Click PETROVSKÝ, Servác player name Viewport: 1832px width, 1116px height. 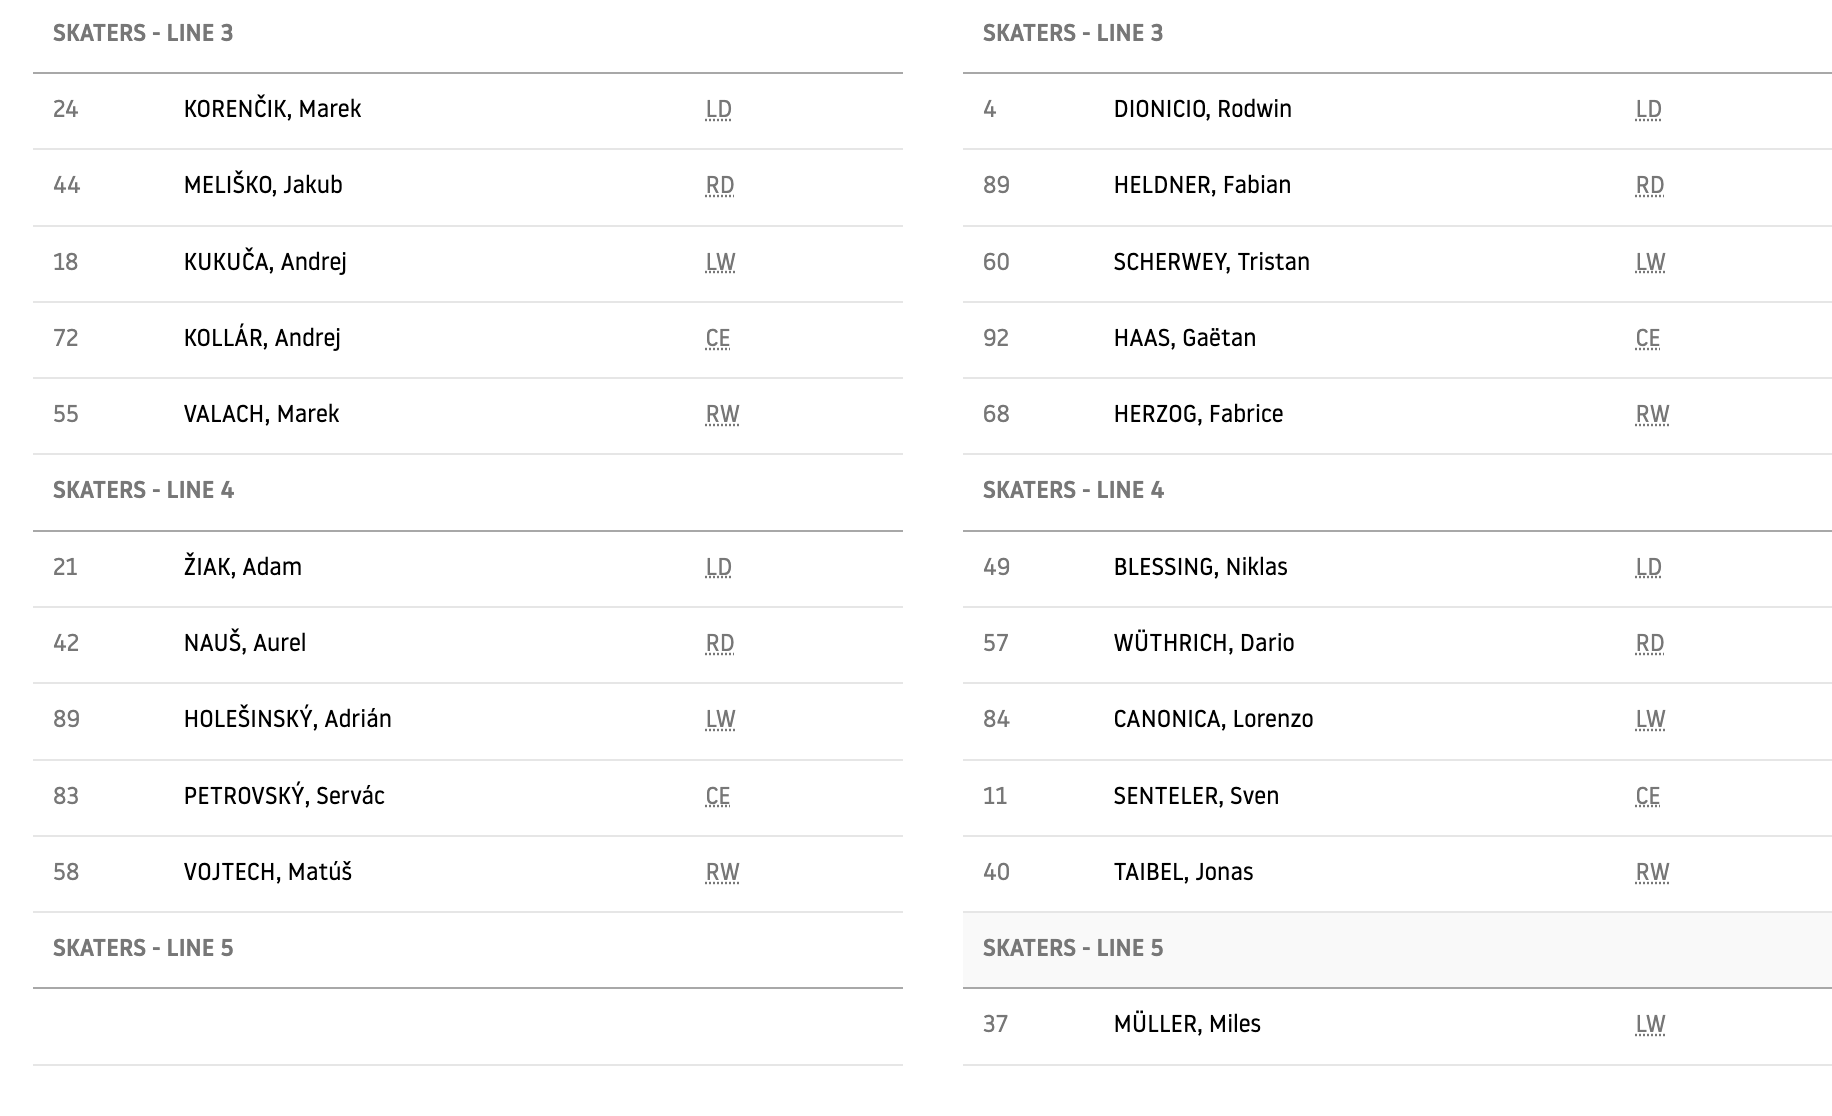click(x=284, y=796)
